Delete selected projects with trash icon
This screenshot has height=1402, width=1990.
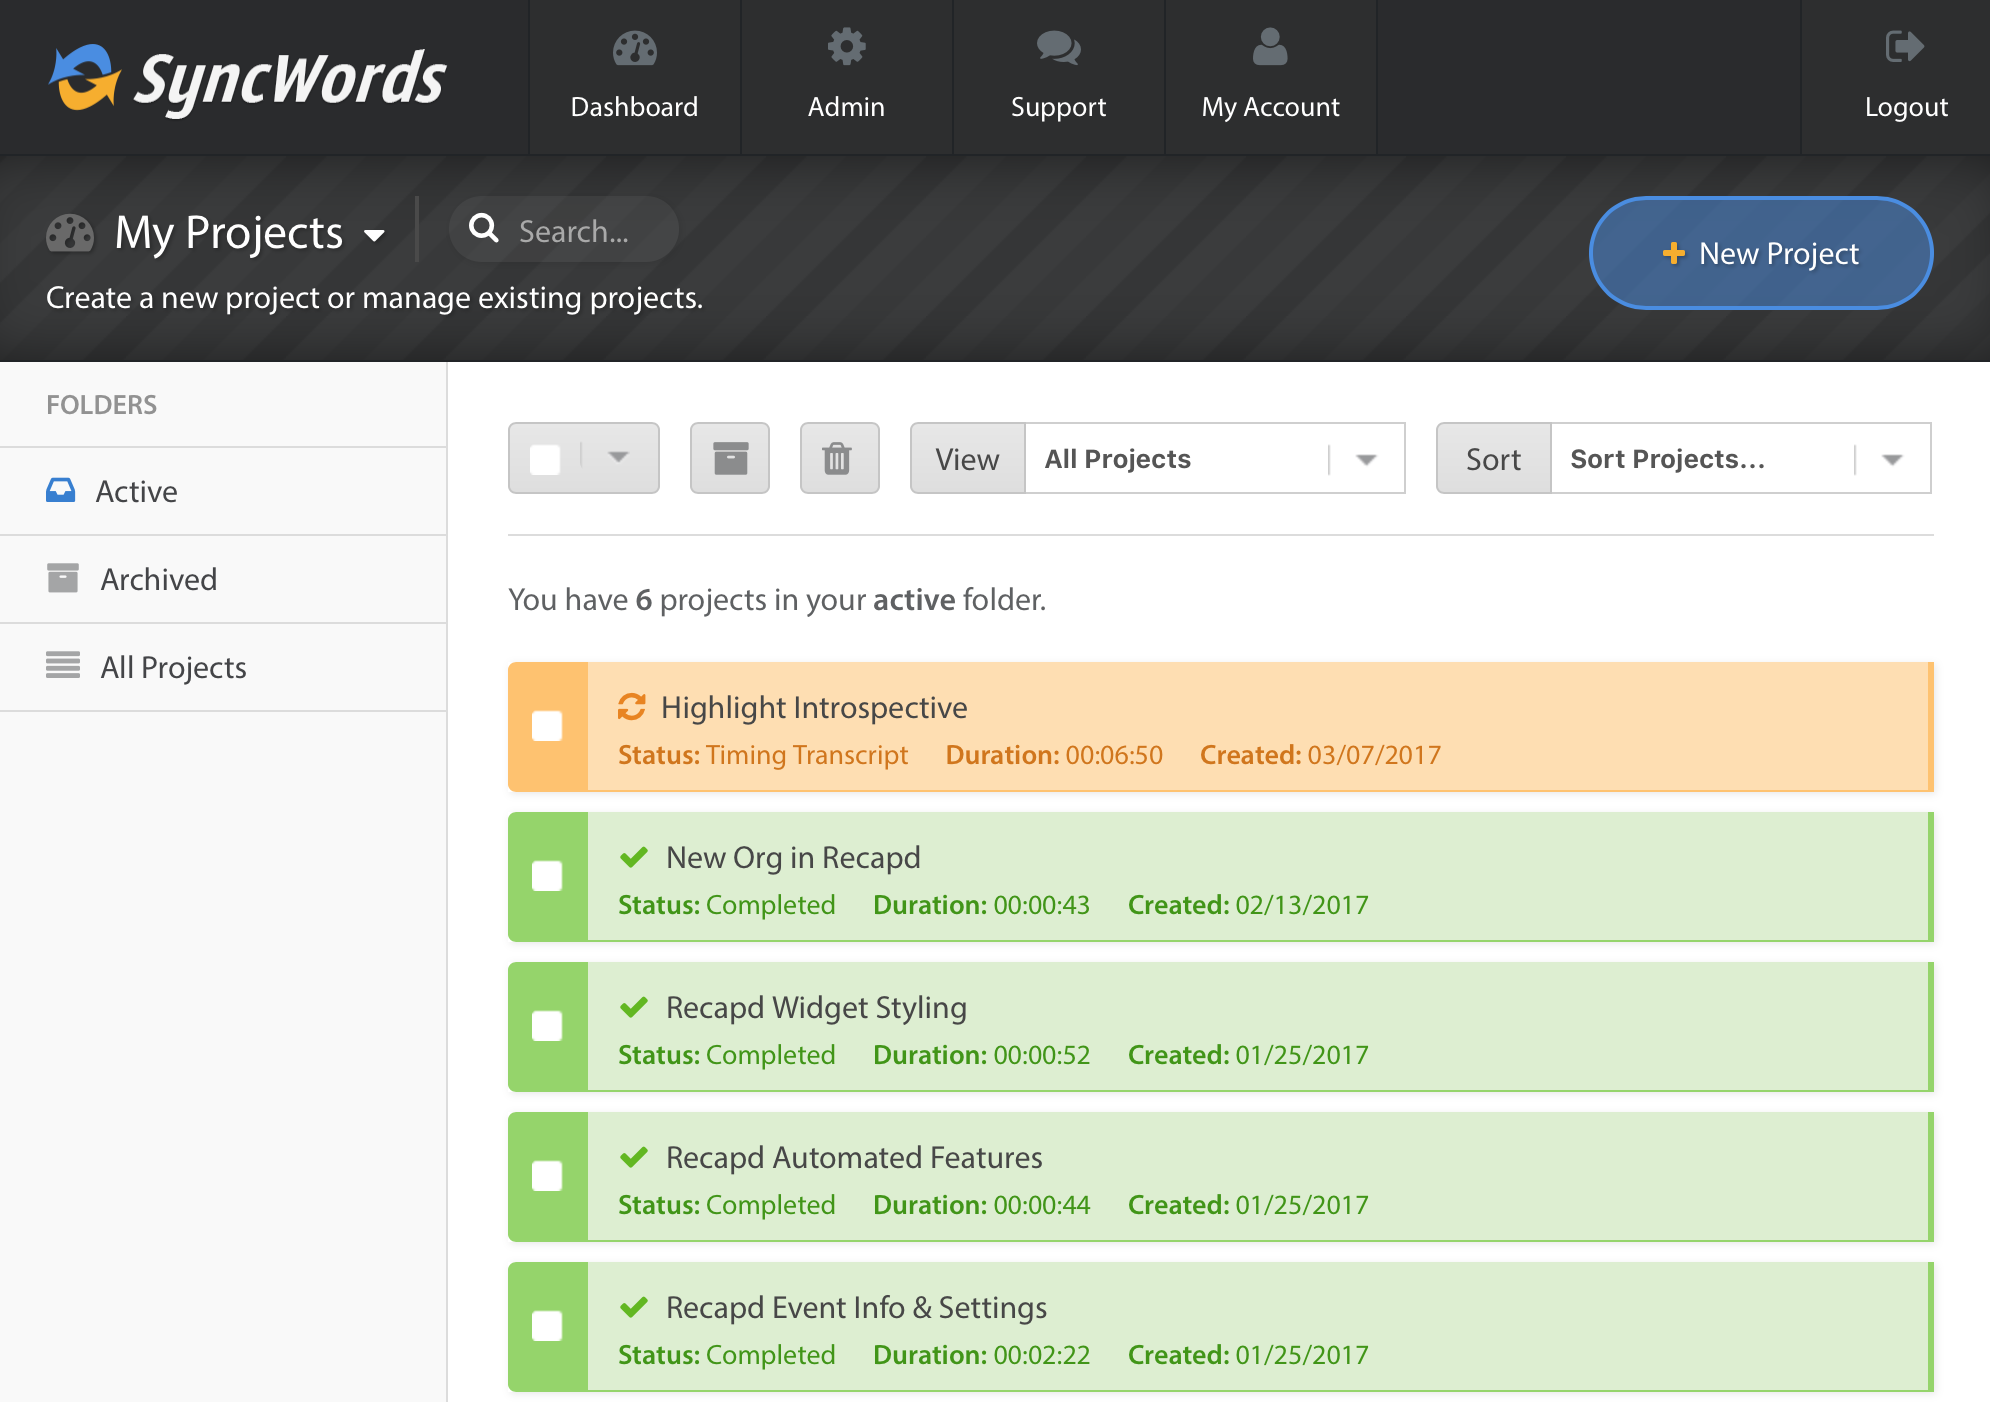point(840,458)
